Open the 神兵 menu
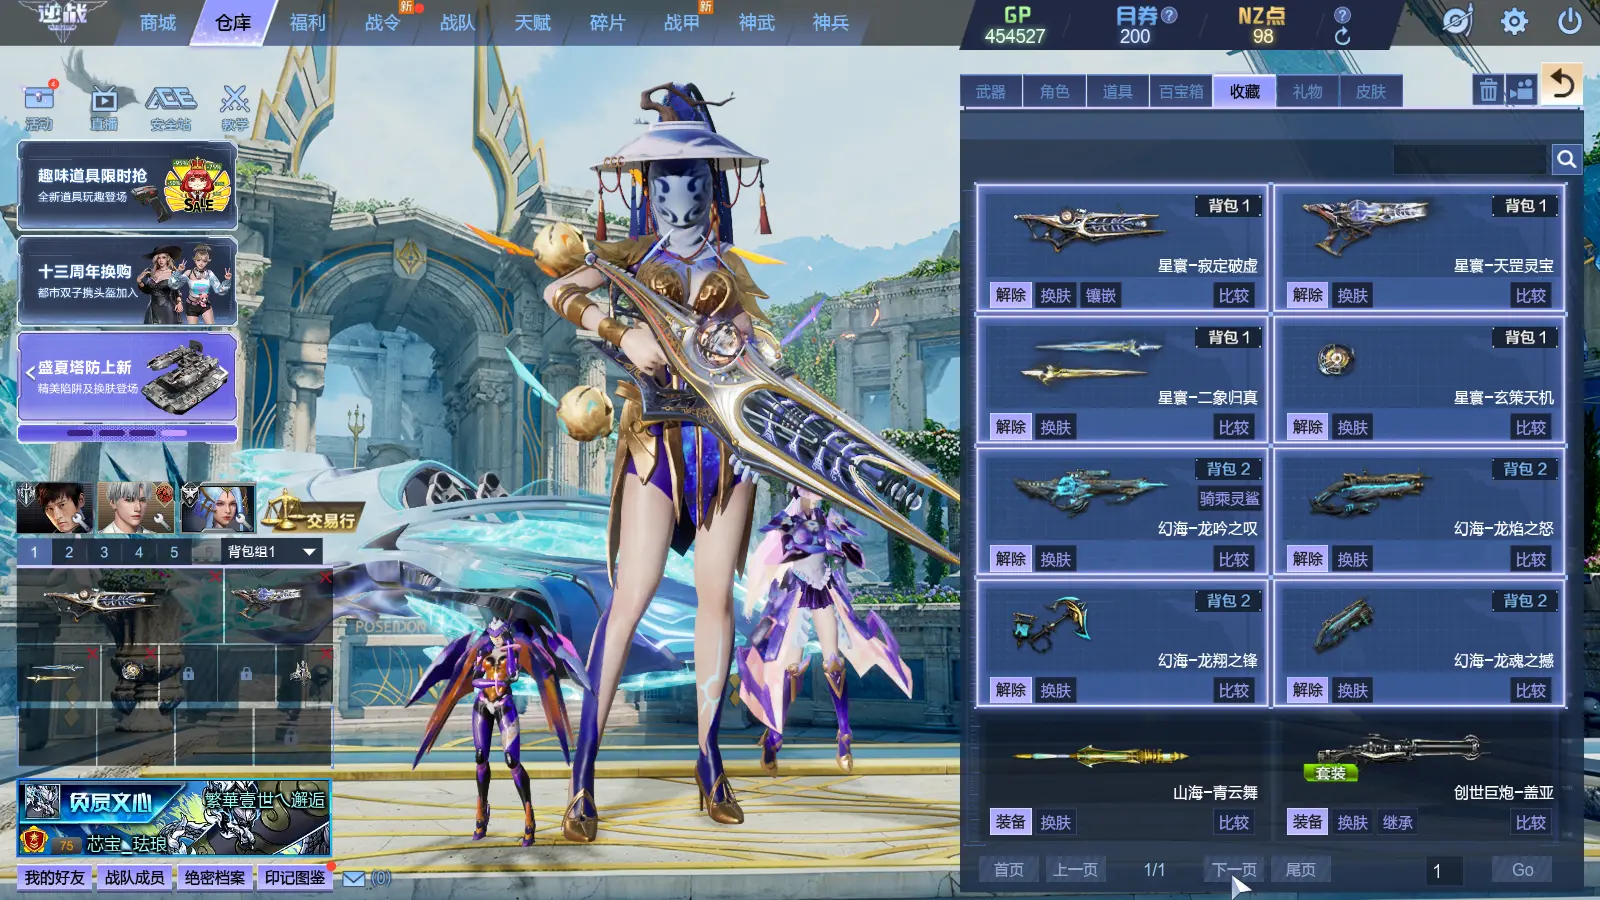 coord(830,22)
